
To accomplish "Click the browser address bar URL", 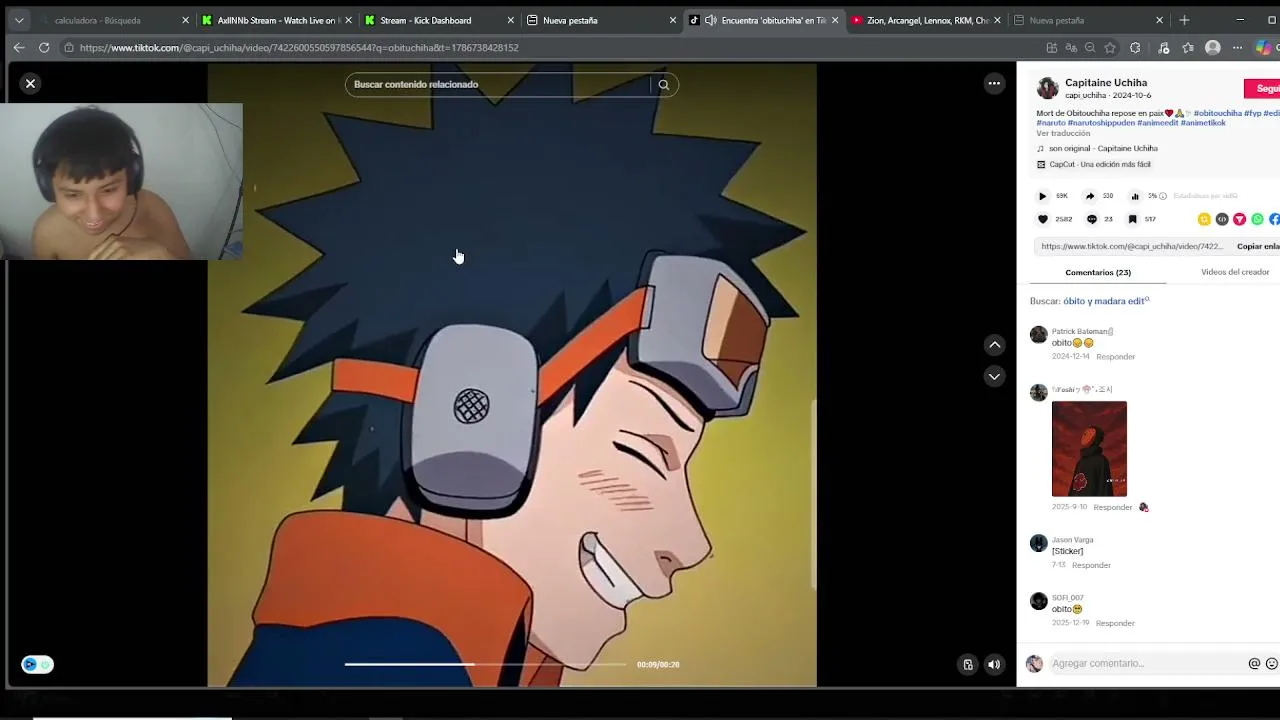I will pos(299,48).
